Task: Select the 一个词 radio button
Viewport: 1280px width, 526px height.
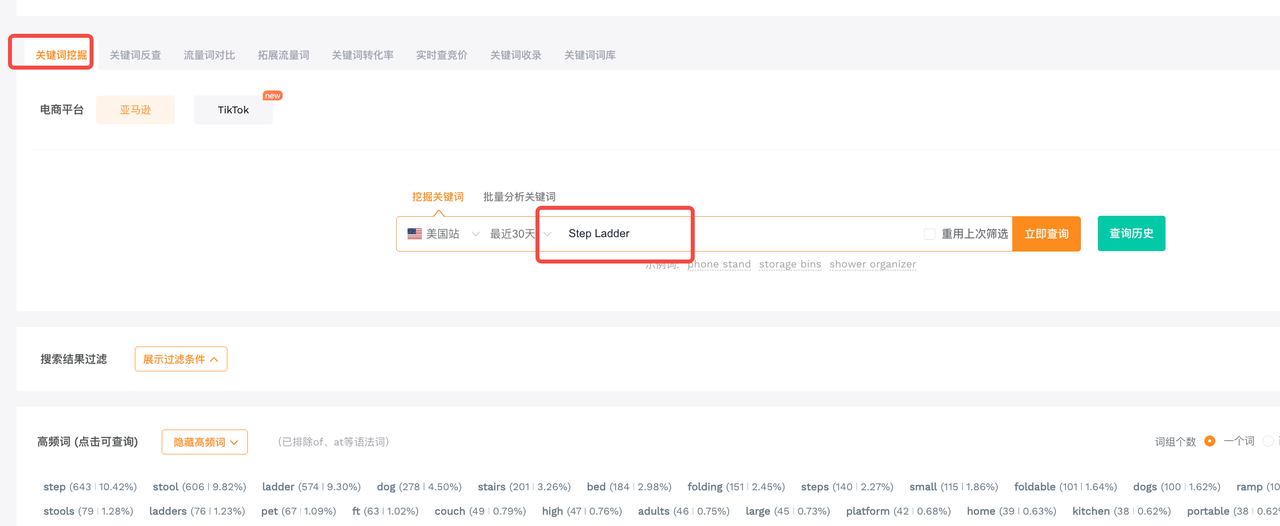Action: point(1210,441)
